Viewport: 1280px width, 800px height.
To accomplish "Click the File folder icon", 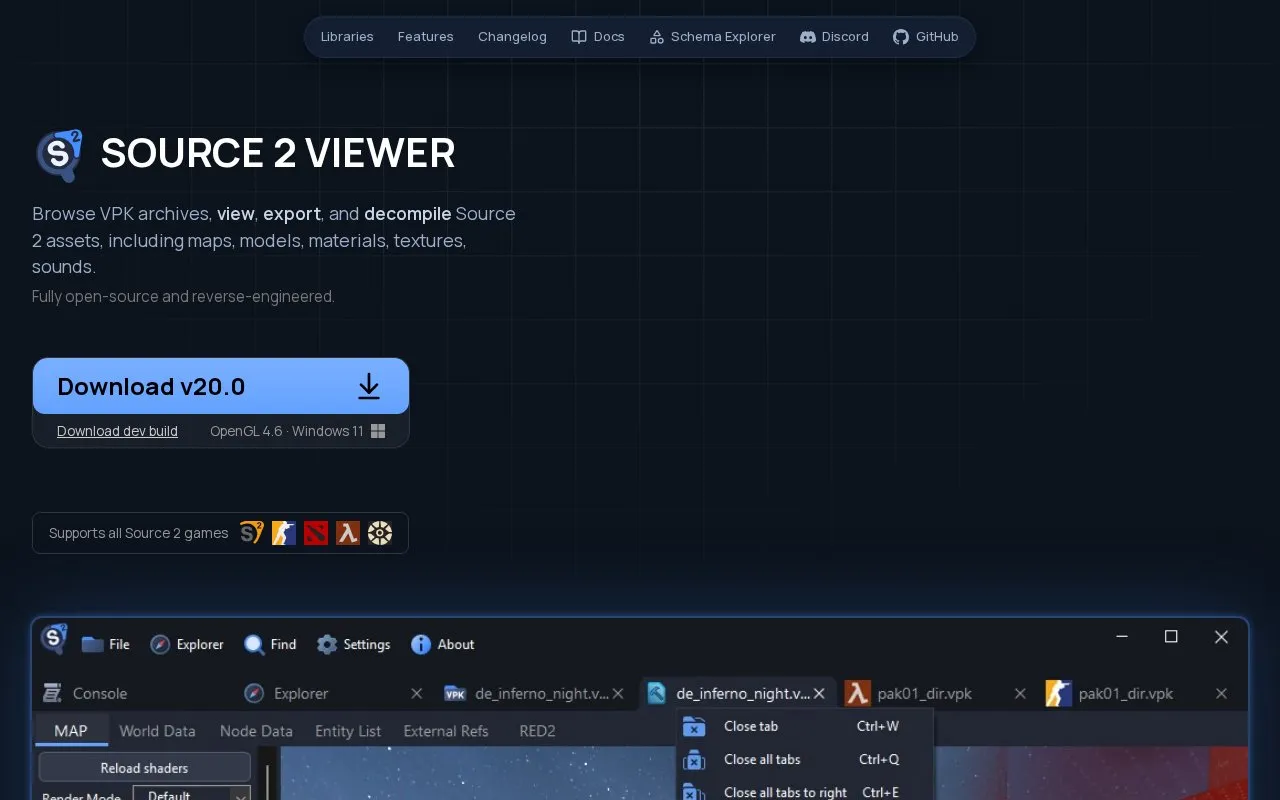I will click(93, 644).
